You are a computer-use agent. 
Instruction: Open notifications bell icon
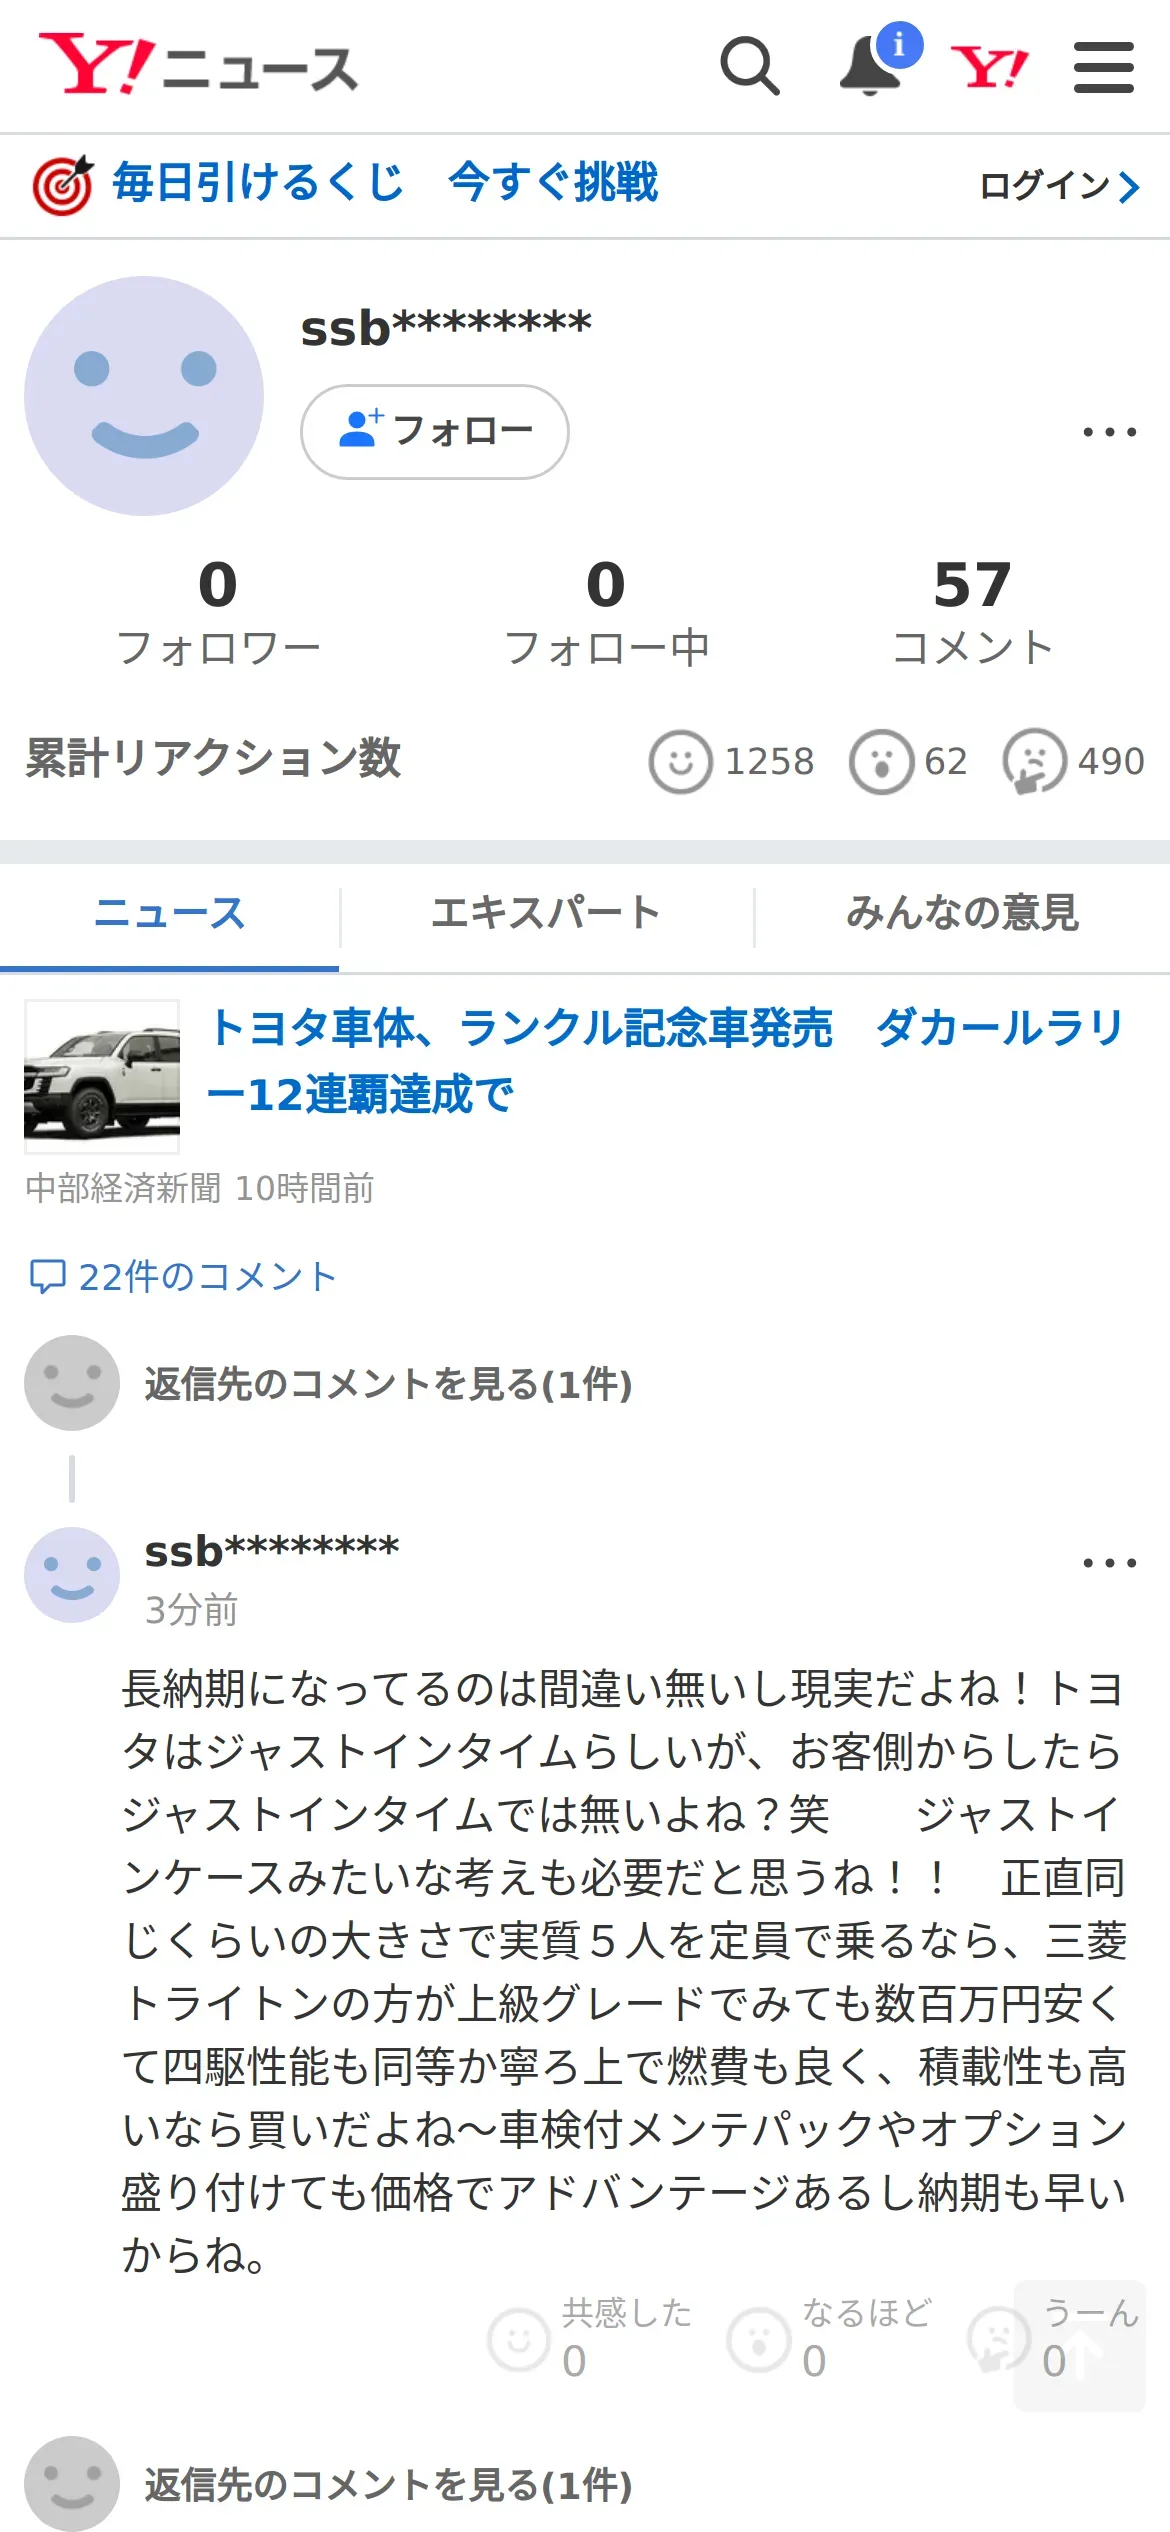point(869,67)
